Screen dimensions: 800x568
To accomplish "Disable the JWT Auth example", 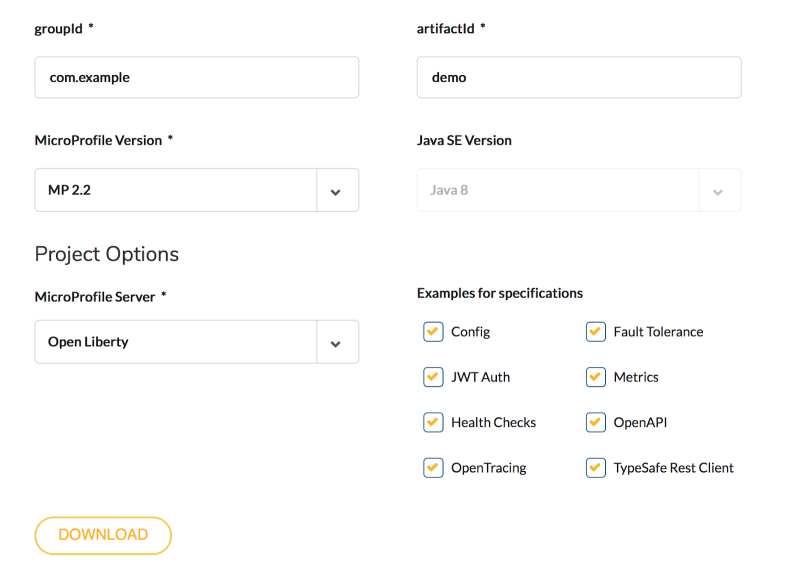I will point(433,377).
